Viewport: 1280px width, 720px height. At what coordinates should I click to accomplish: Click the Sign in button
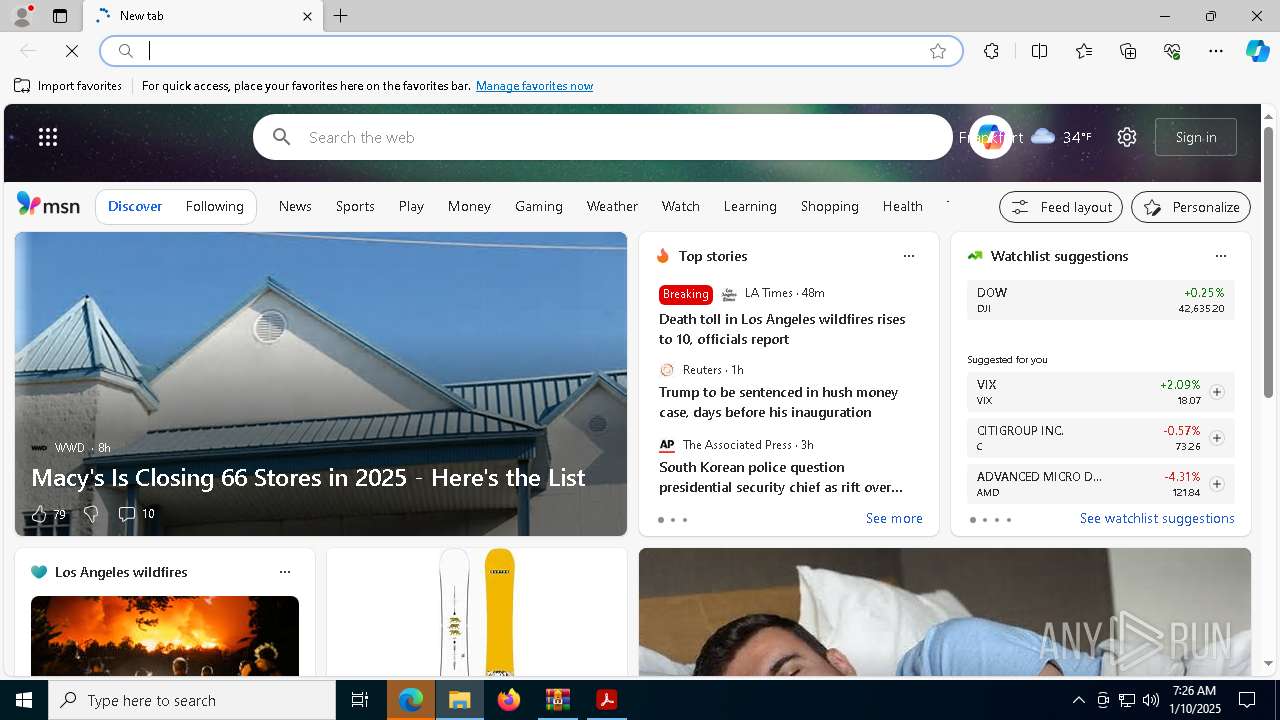1196,137
